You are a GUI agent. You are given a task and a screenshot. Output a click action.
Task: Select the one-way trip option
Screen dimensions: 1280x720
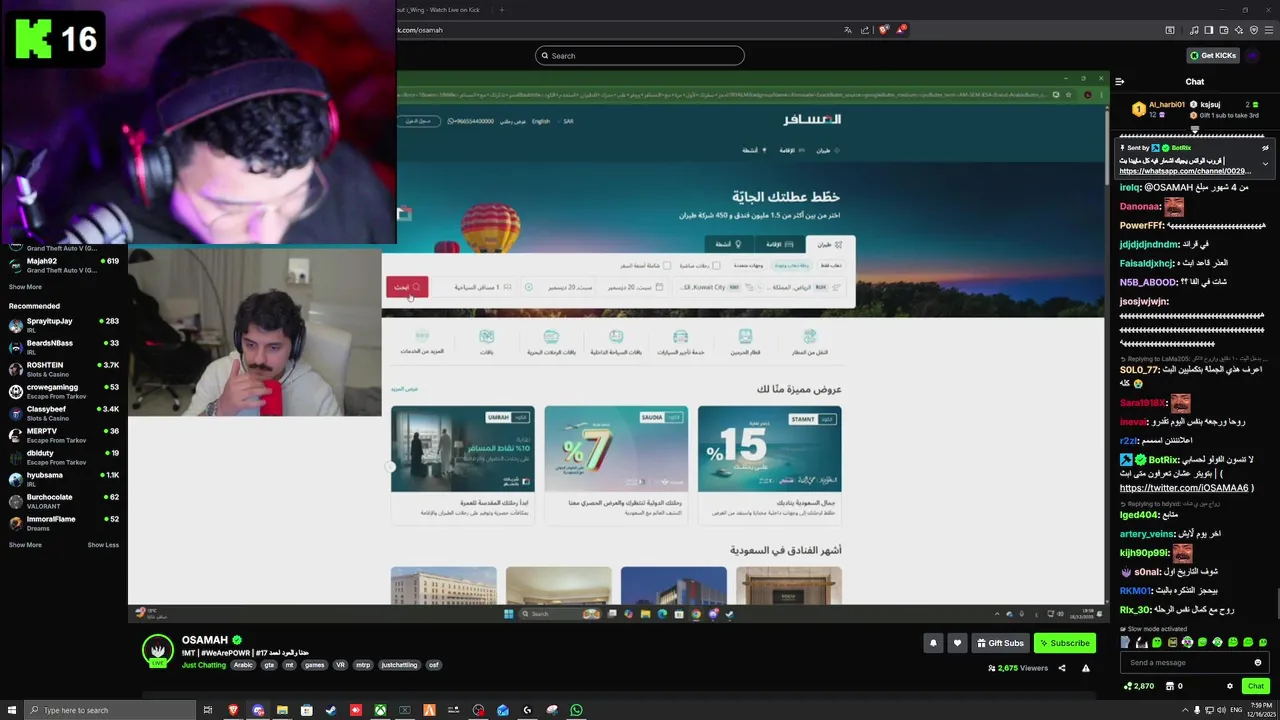click(832, 266)
